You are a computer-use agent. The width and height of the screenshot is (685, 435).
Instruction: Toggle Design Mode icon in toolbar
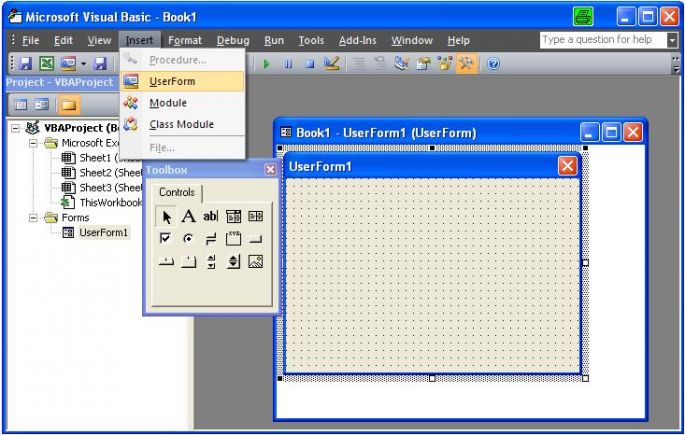332,64
